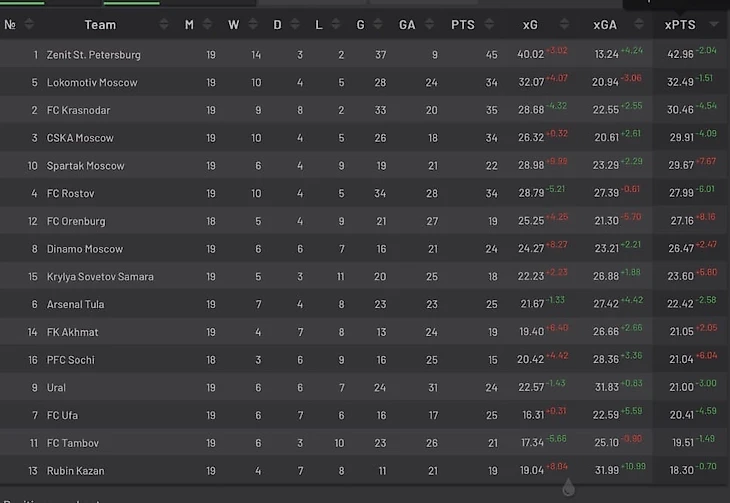Sort by matches played (M) arrows

coord(207,24)
